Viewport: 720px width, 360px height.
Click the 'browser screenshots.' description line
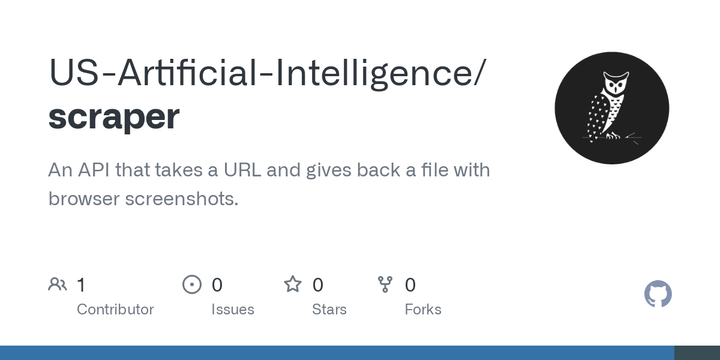tap(143, 199)
